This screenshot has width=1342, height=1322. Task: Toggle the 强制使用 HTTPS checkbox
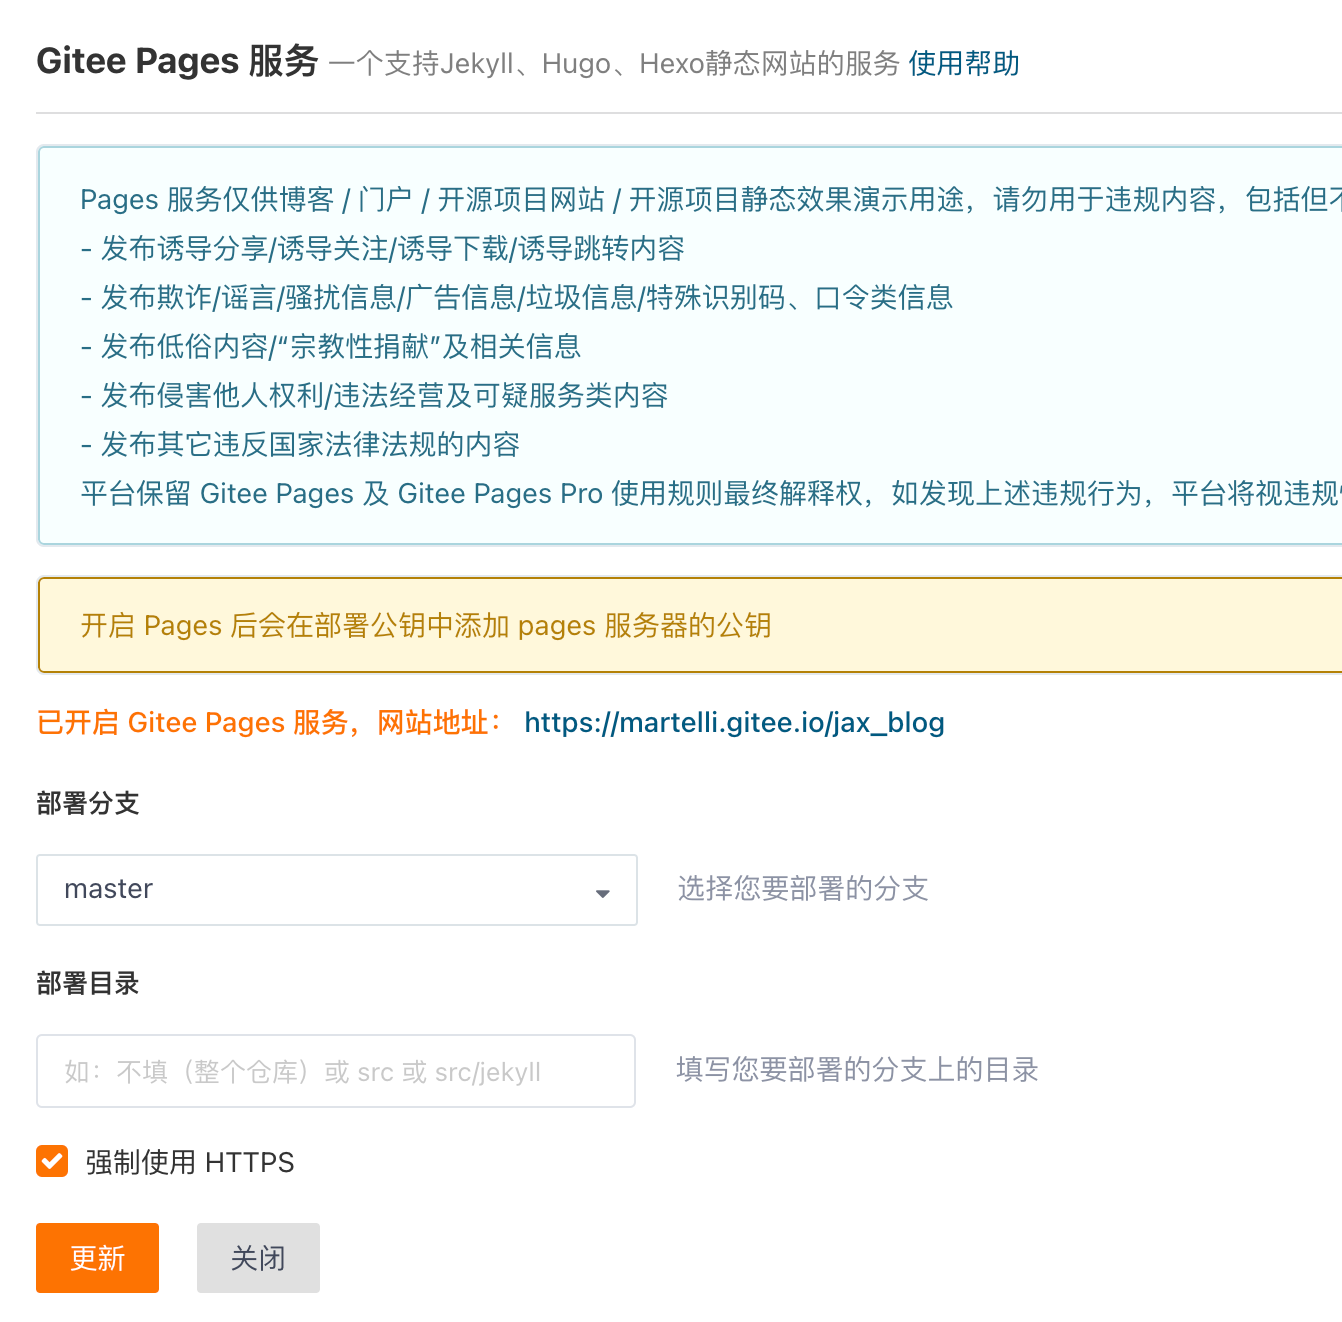52,1161
